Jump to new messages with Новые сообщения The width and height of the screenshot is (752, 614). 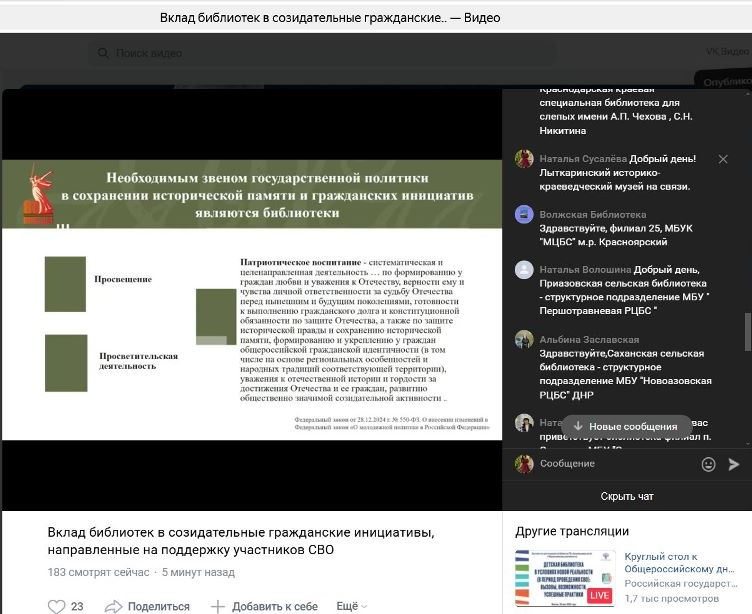click(x=626, y=426)
